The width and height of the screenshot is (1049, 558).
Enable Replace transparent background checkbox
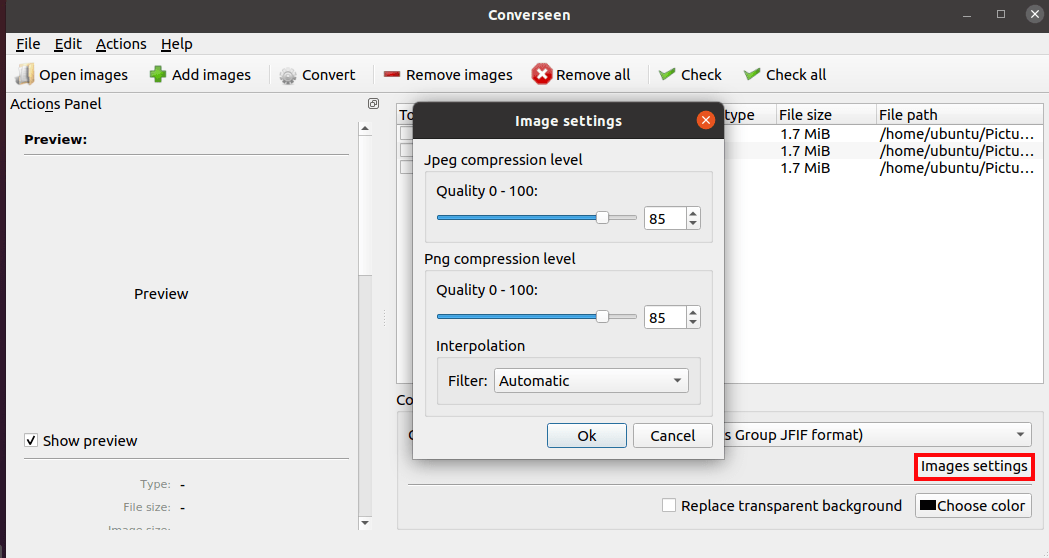coord(668,505)
